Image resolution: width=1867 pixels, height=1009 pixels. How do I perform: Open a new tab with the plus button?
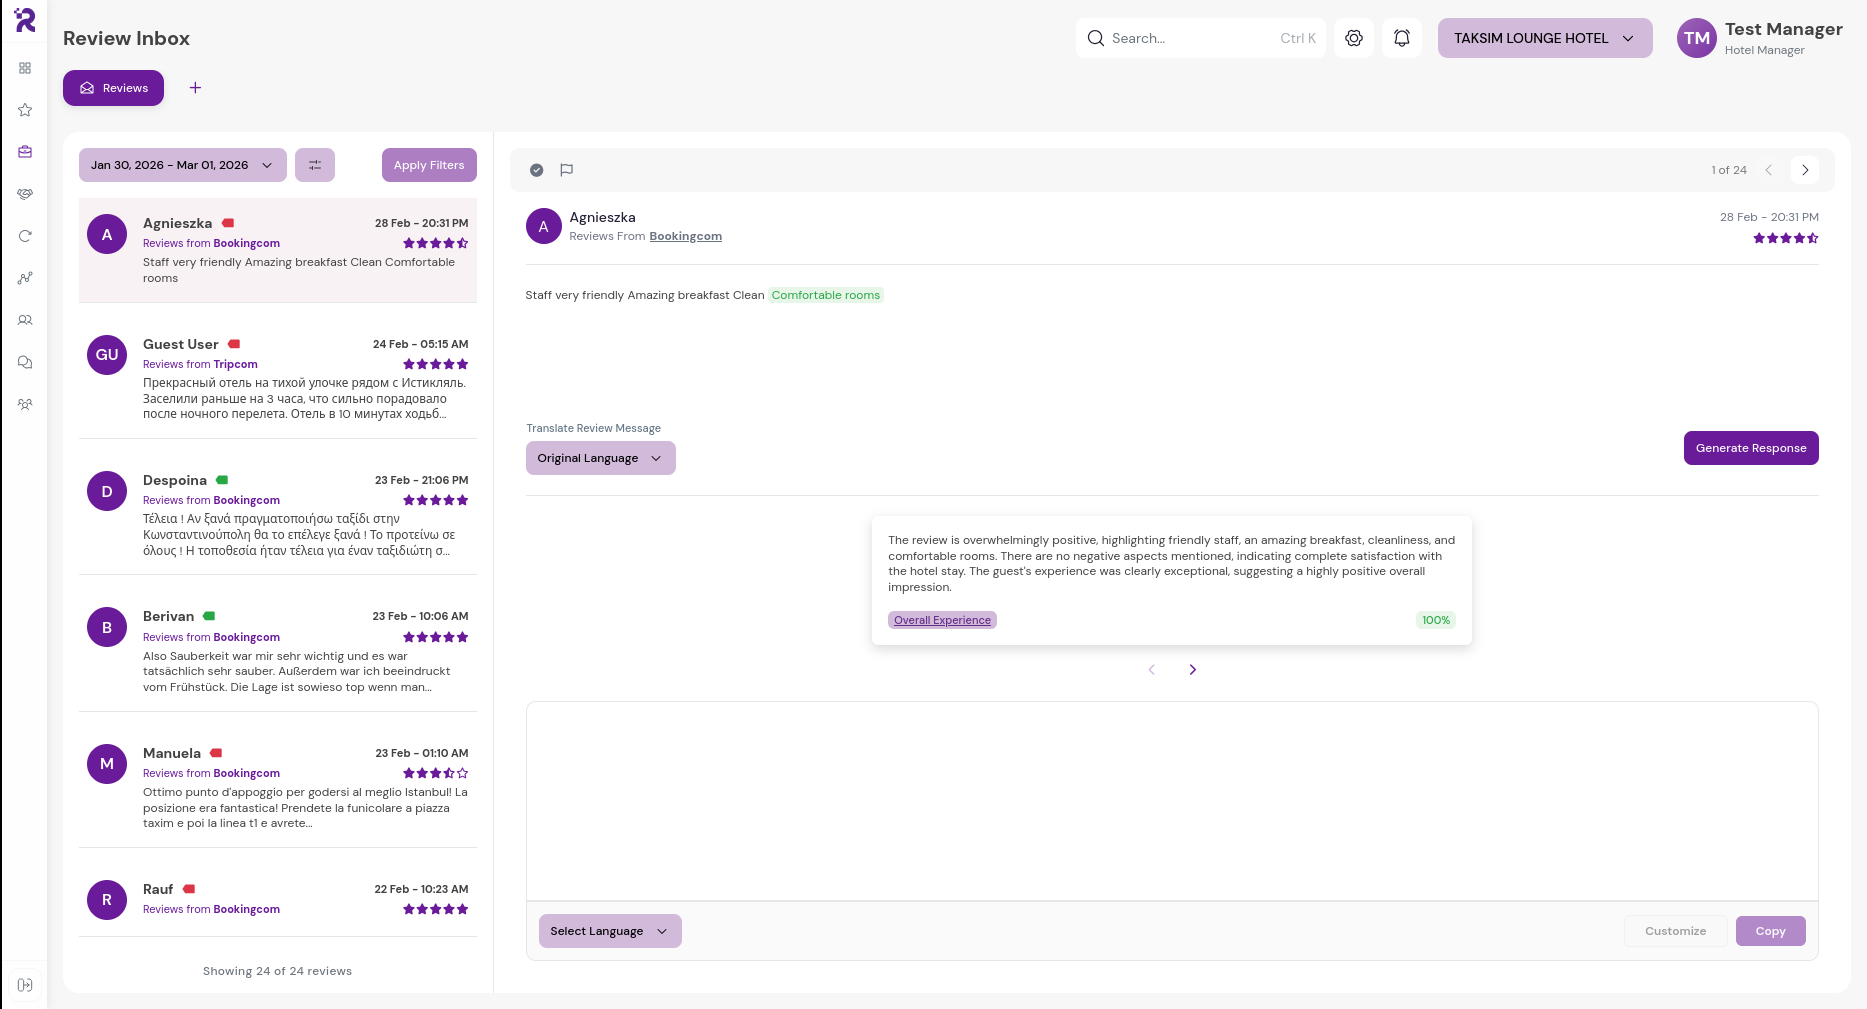[195, 88]
